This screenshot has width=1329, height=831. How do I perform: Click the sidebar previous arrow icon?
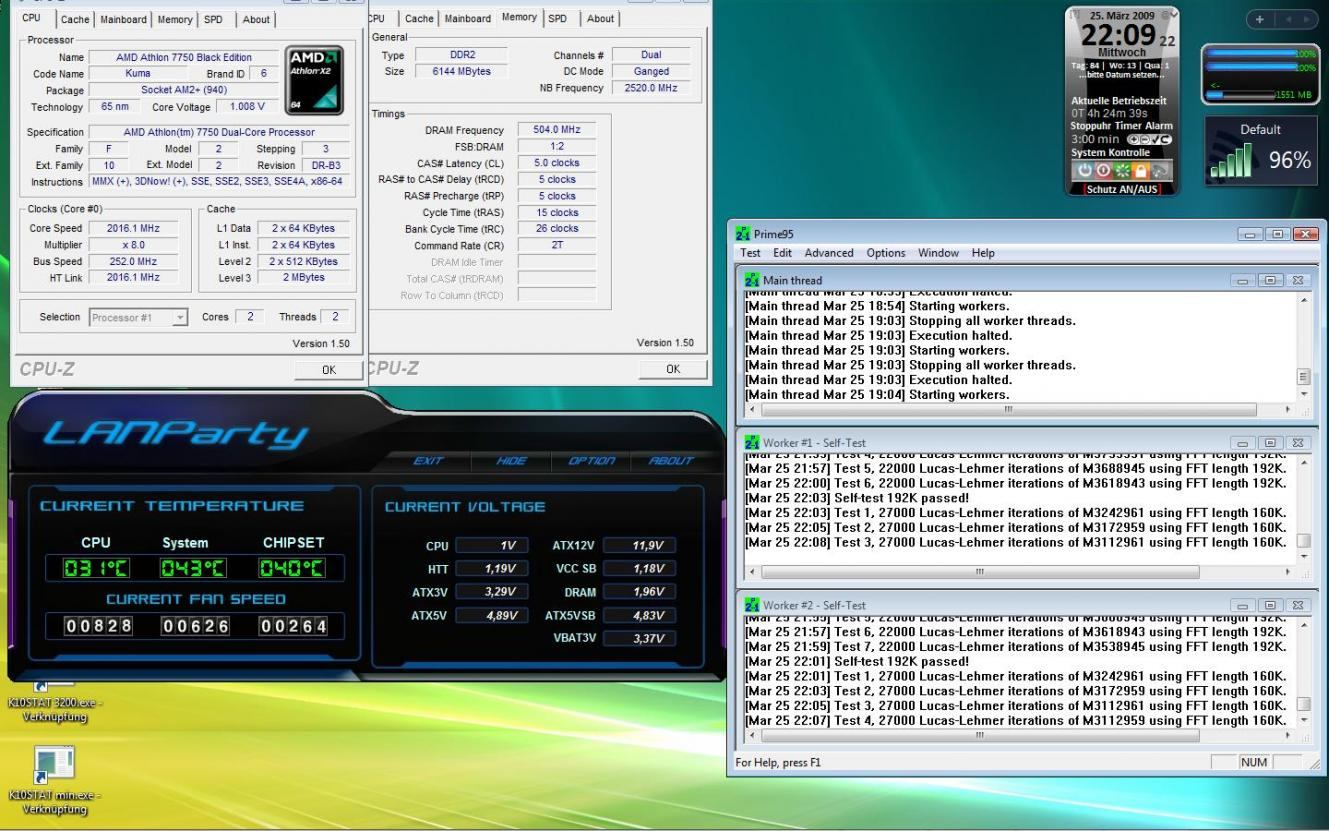point(1288,19)
